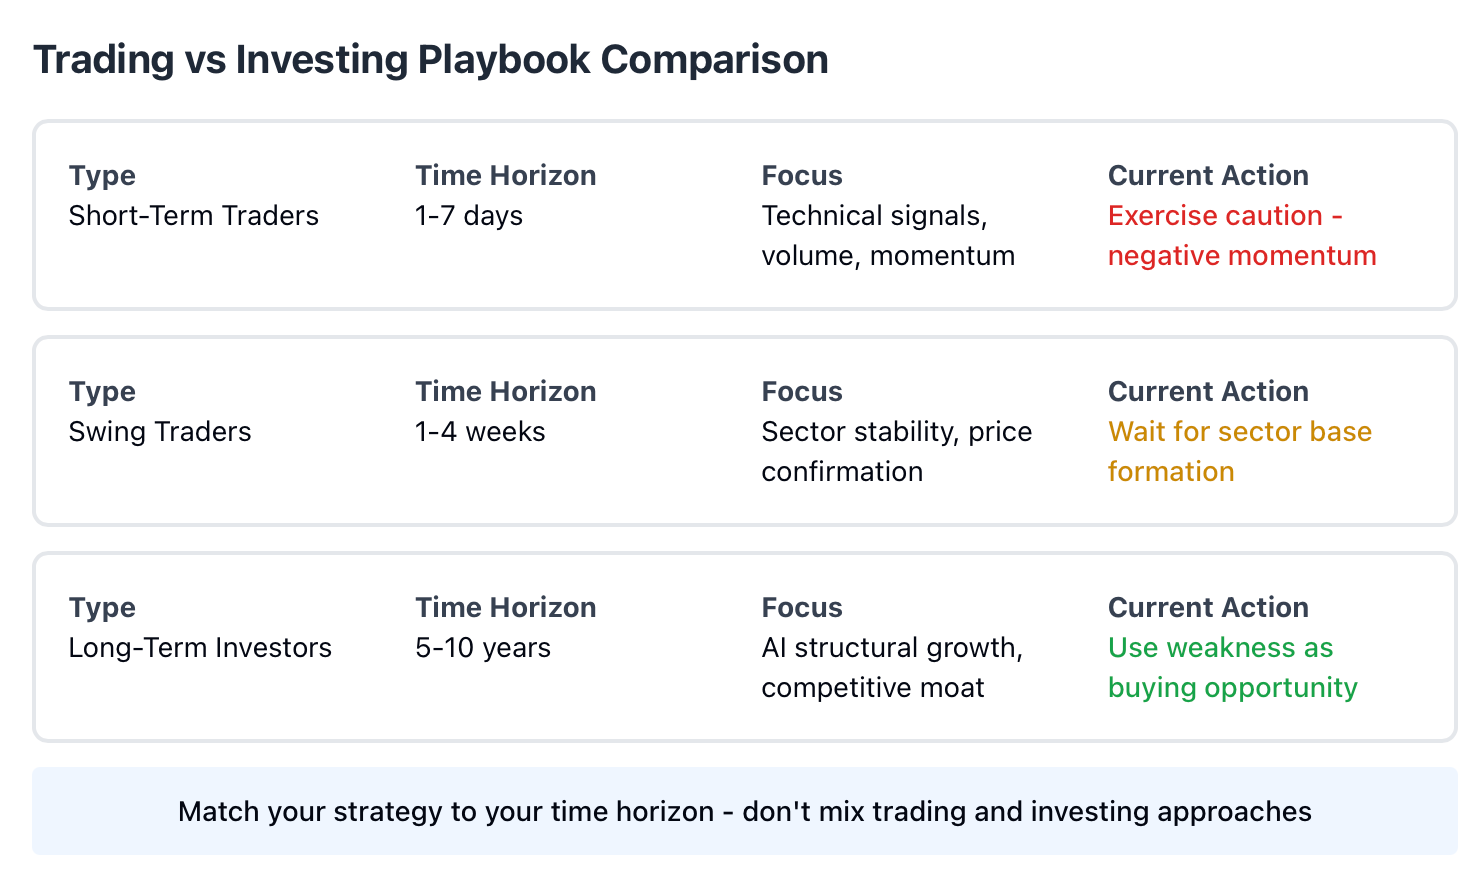Click the 1-7 days time horizon value
The width and height of the screenshot is (1483, 886).
(469, 216)
